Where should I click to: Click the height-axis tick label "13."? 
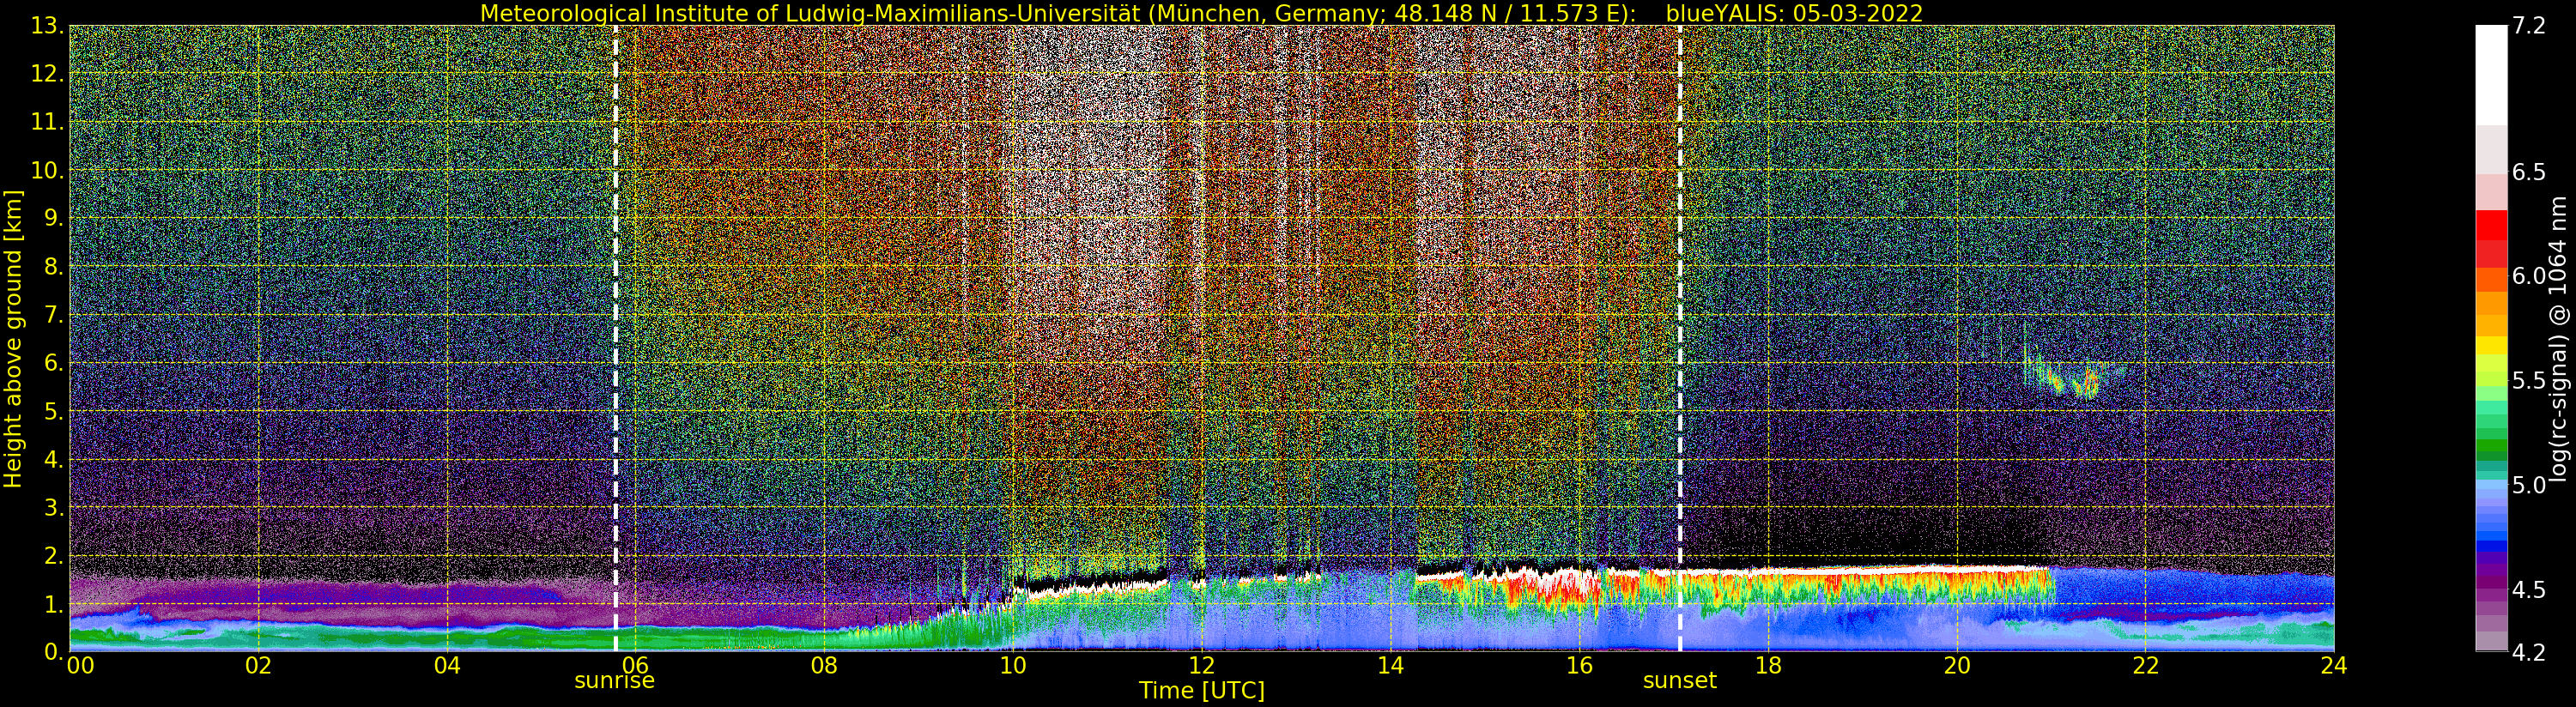pos(48,26)
